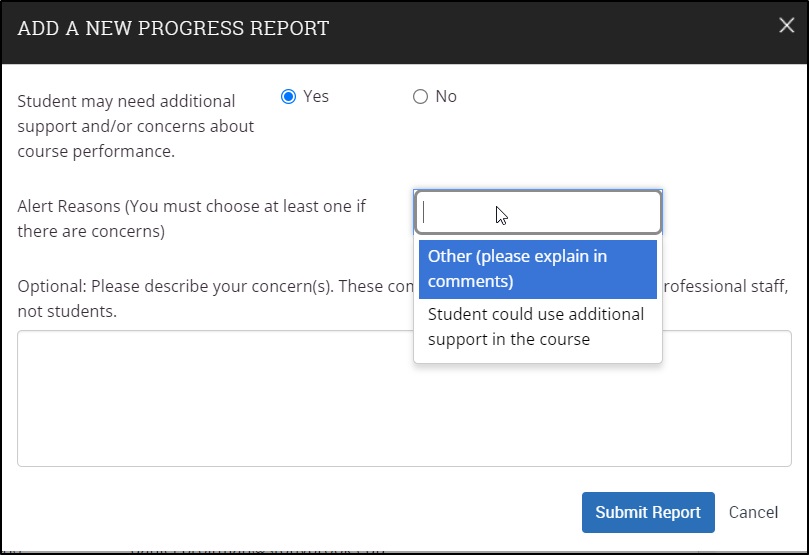This screenshot has height=555, width=809.
Task: Choose 'Student could use additional support' option
Action: click(x=537, y=327)
